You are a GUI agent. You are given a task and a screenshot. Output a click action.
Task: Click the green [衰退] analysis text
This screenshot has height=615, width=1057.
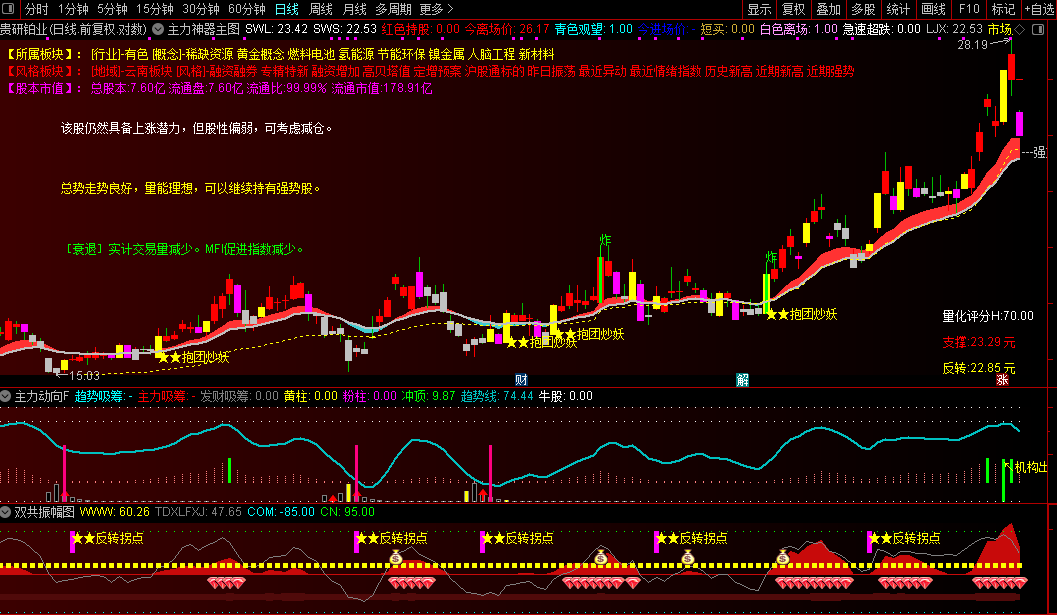pos(185,250)
